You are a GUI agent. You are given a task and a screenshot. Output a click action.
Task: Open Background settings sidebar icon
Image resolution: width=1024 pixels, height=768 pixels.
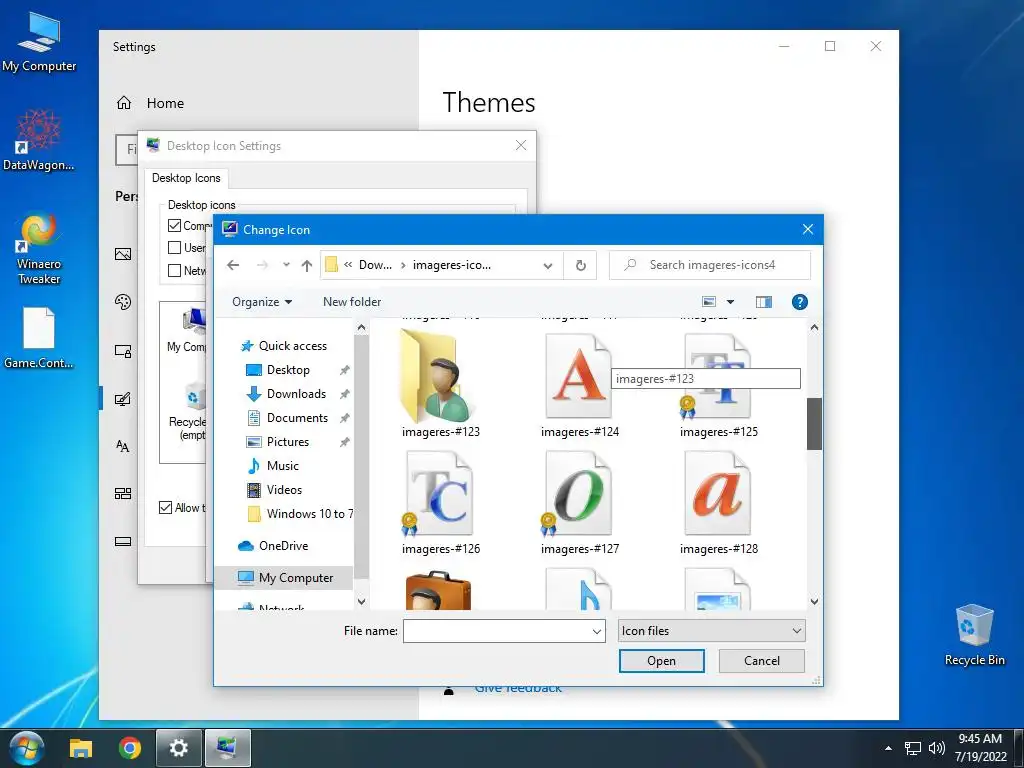pos(123,254)
